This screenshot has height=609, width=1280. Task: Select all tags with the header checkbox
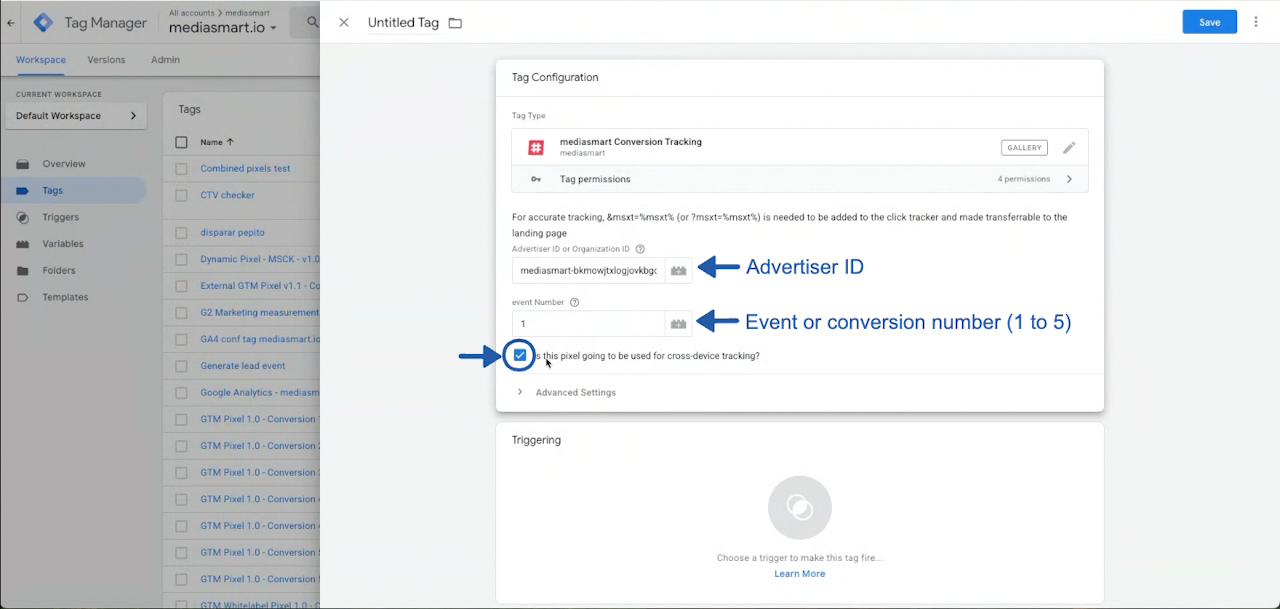[x=181, y=142]
